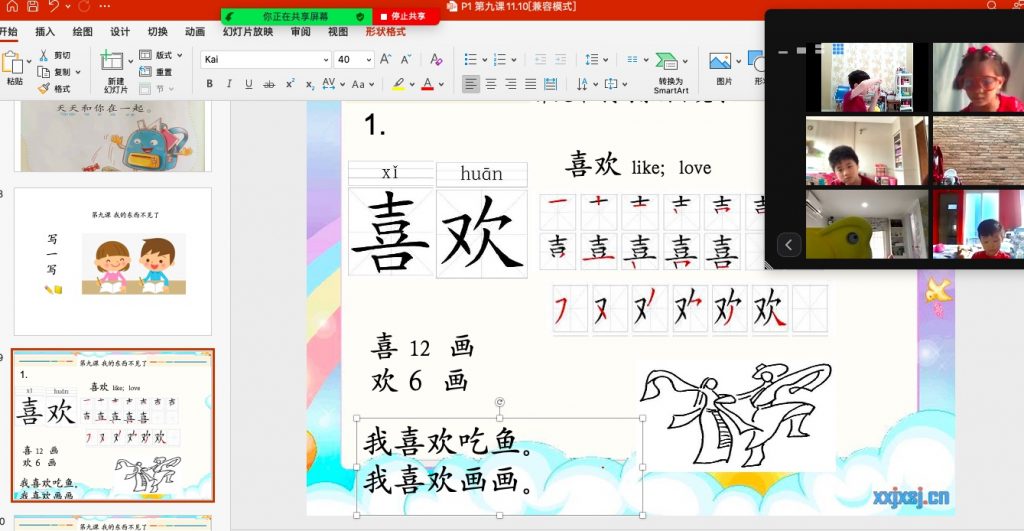
Task: Toggle italic formatting (I)
Action: (229, 84)
